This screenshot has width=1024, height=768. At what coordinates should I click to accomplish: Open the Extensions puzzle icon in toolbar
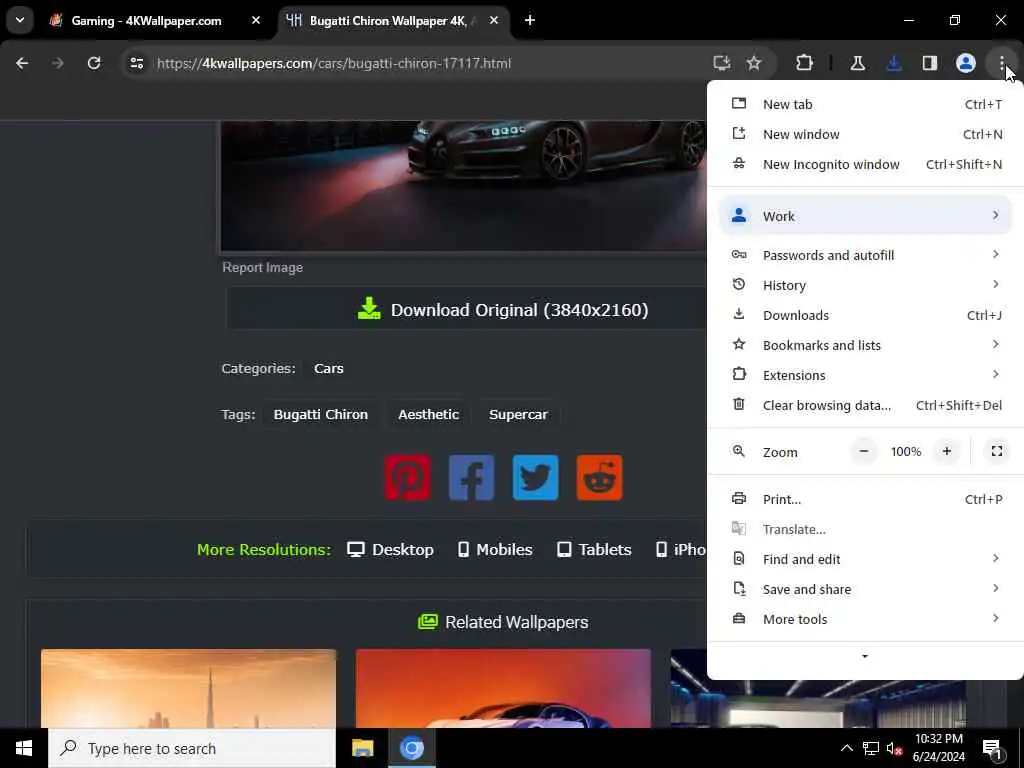click(x=805, y=63)
